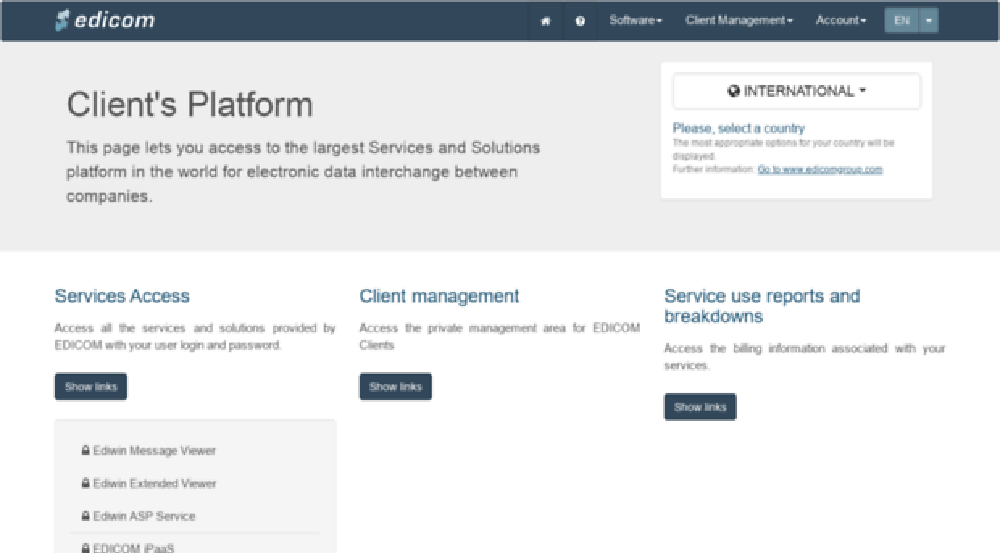Open the Account dropdown menu
This screenshot has width=1000, height=553.
coord(840,21)
